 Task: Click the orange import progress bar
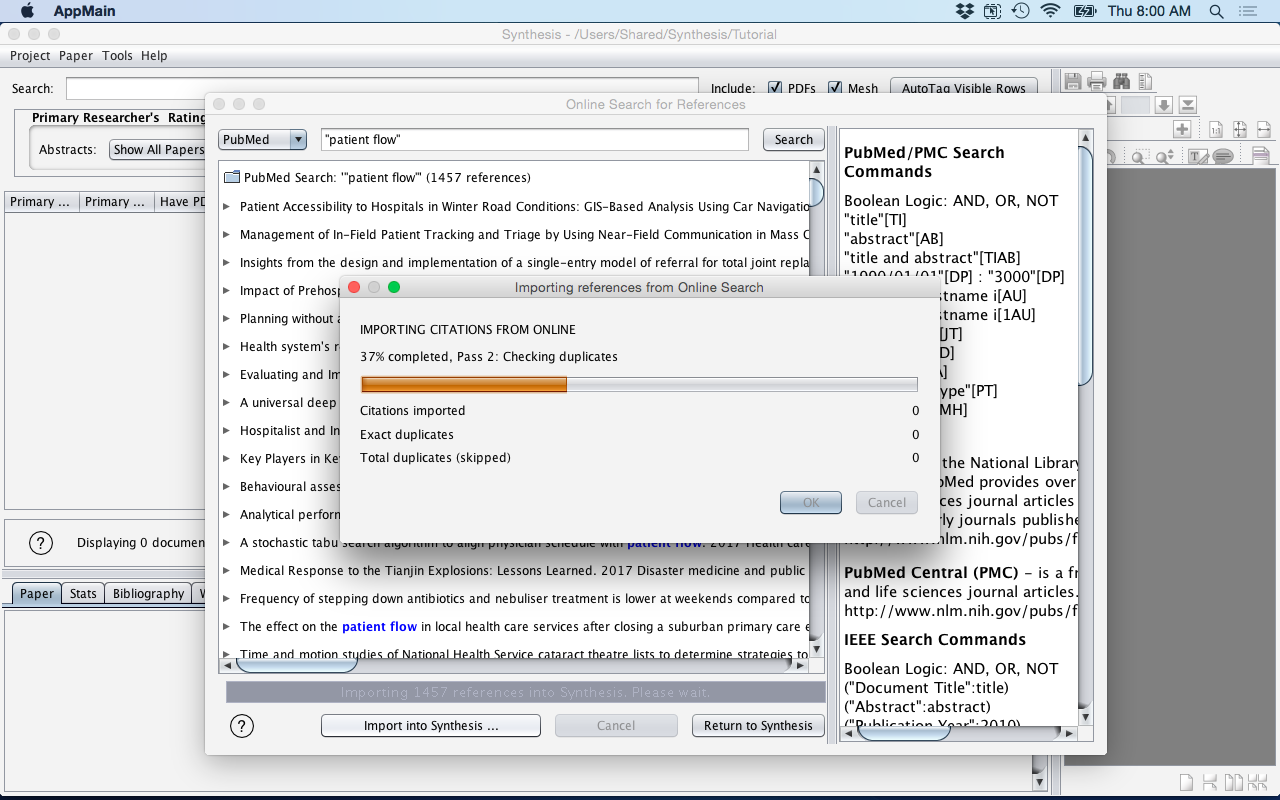pos(464,385)
